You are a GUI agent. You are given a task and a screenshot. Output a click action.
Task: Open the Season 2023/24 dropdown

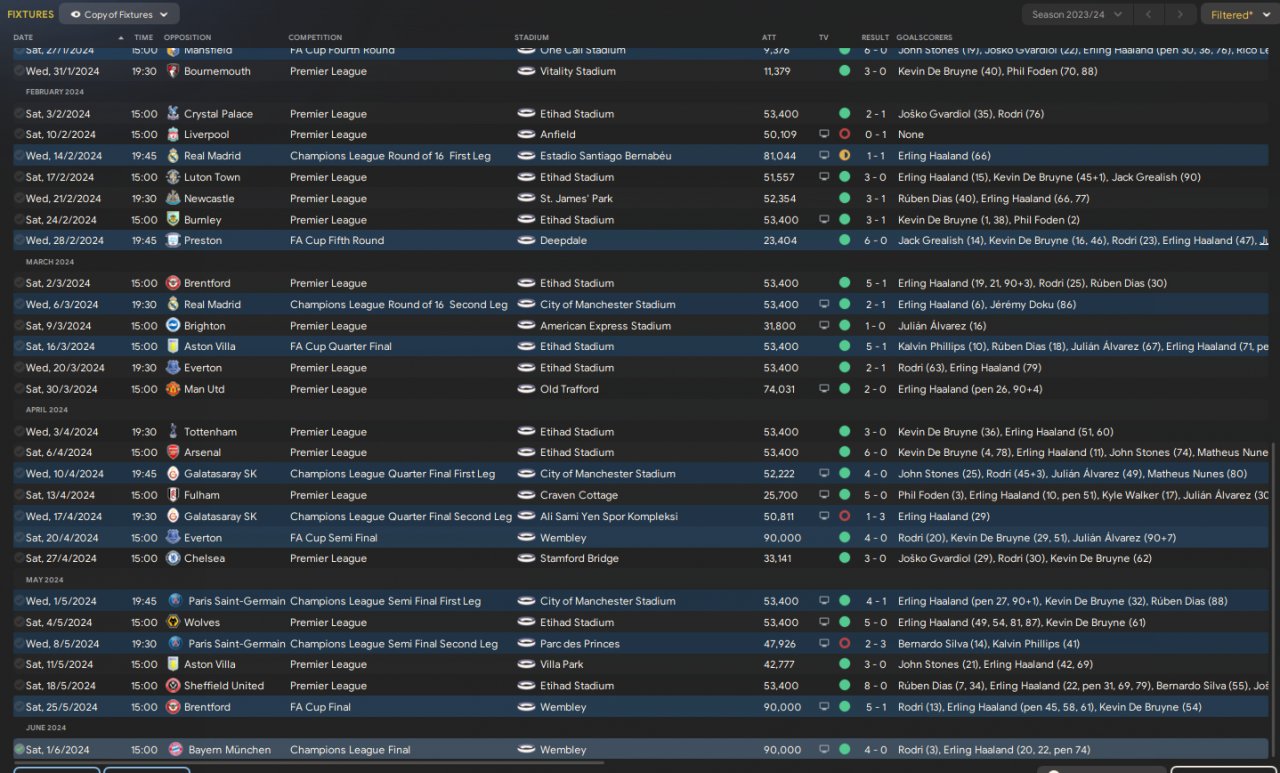pyautogui.click(x=1077, y=14)
